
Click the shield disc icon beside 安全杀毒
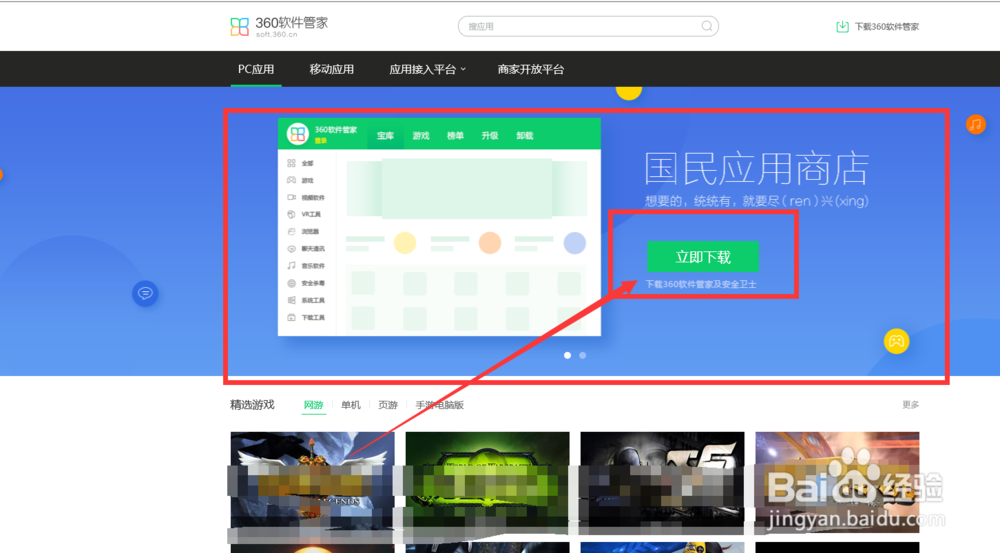(291, 283)
